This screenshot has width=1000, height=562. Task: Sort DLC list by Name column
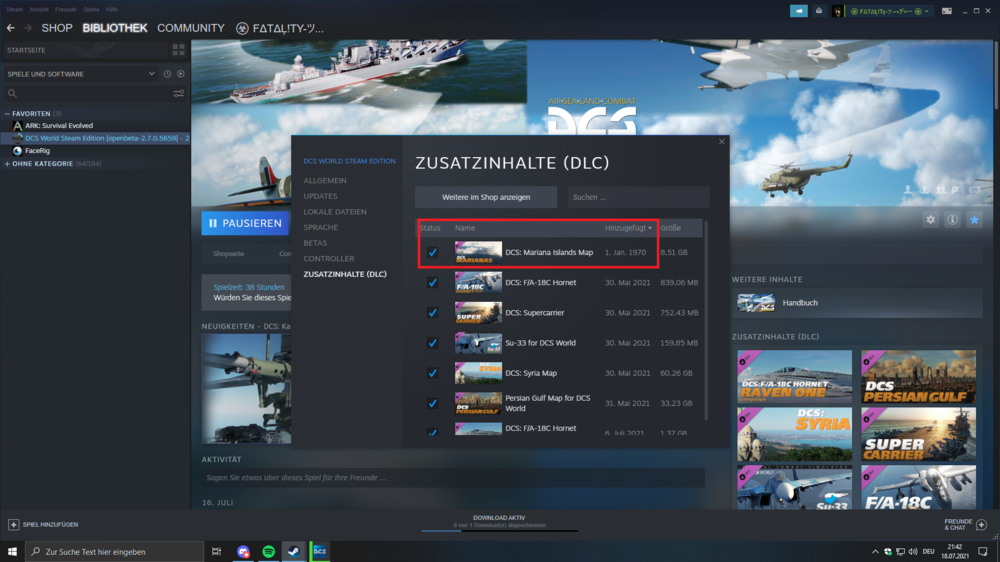point(465,228)
